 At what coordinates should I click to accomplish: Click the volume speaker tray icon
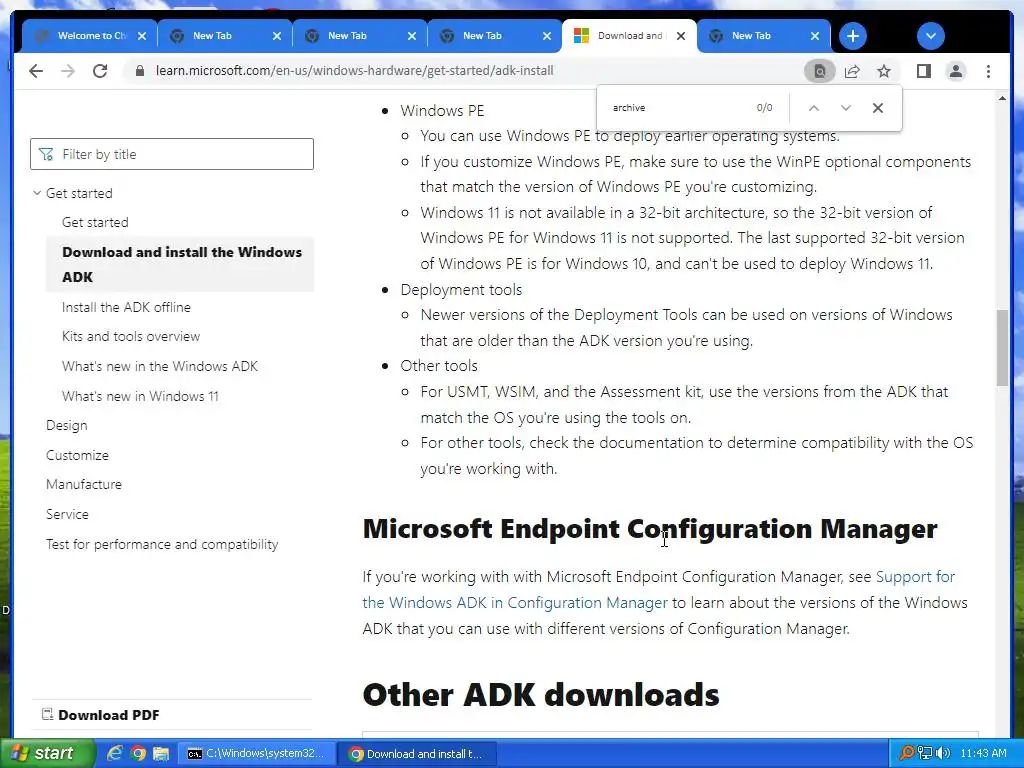pyautogui.click(x=942, y=753)
